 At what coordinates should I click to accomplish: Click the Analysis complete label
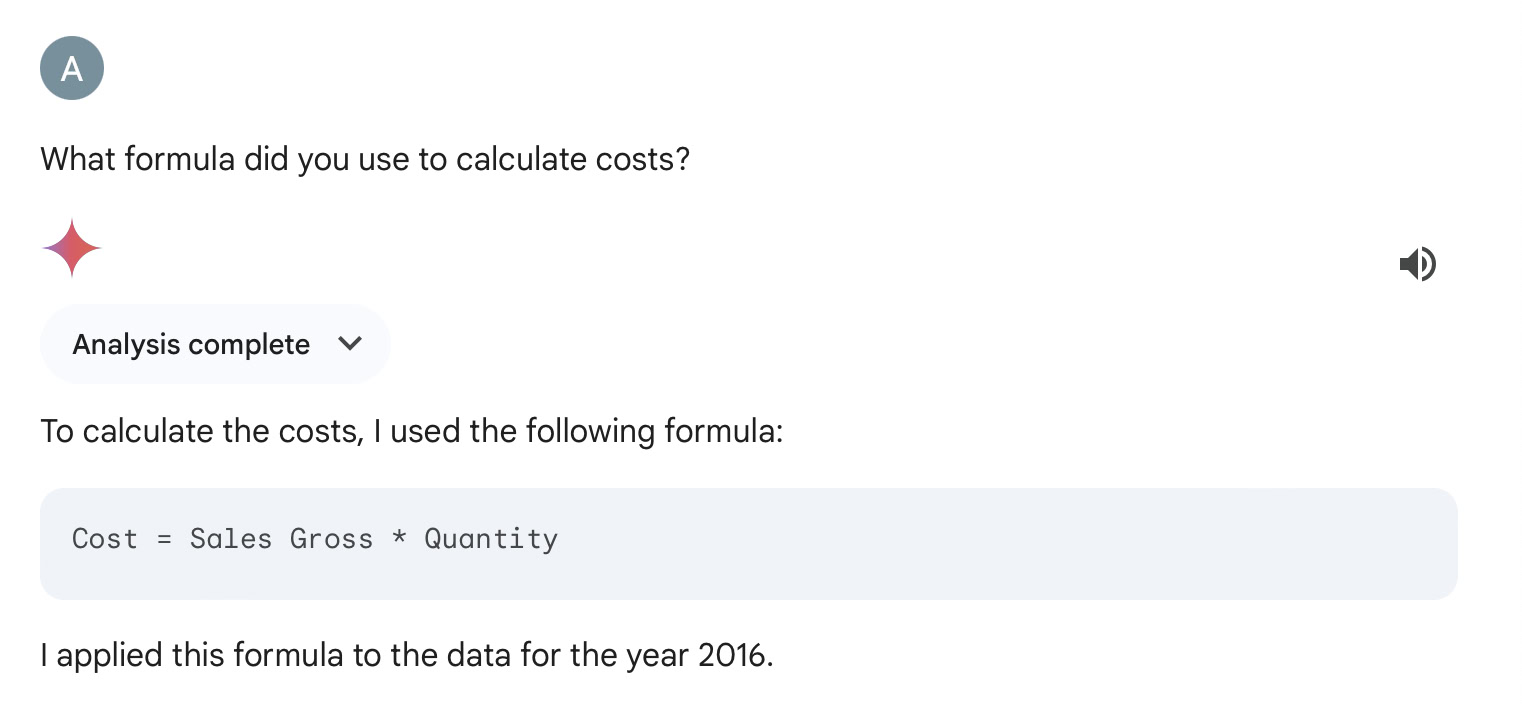[x=191, y=345]
